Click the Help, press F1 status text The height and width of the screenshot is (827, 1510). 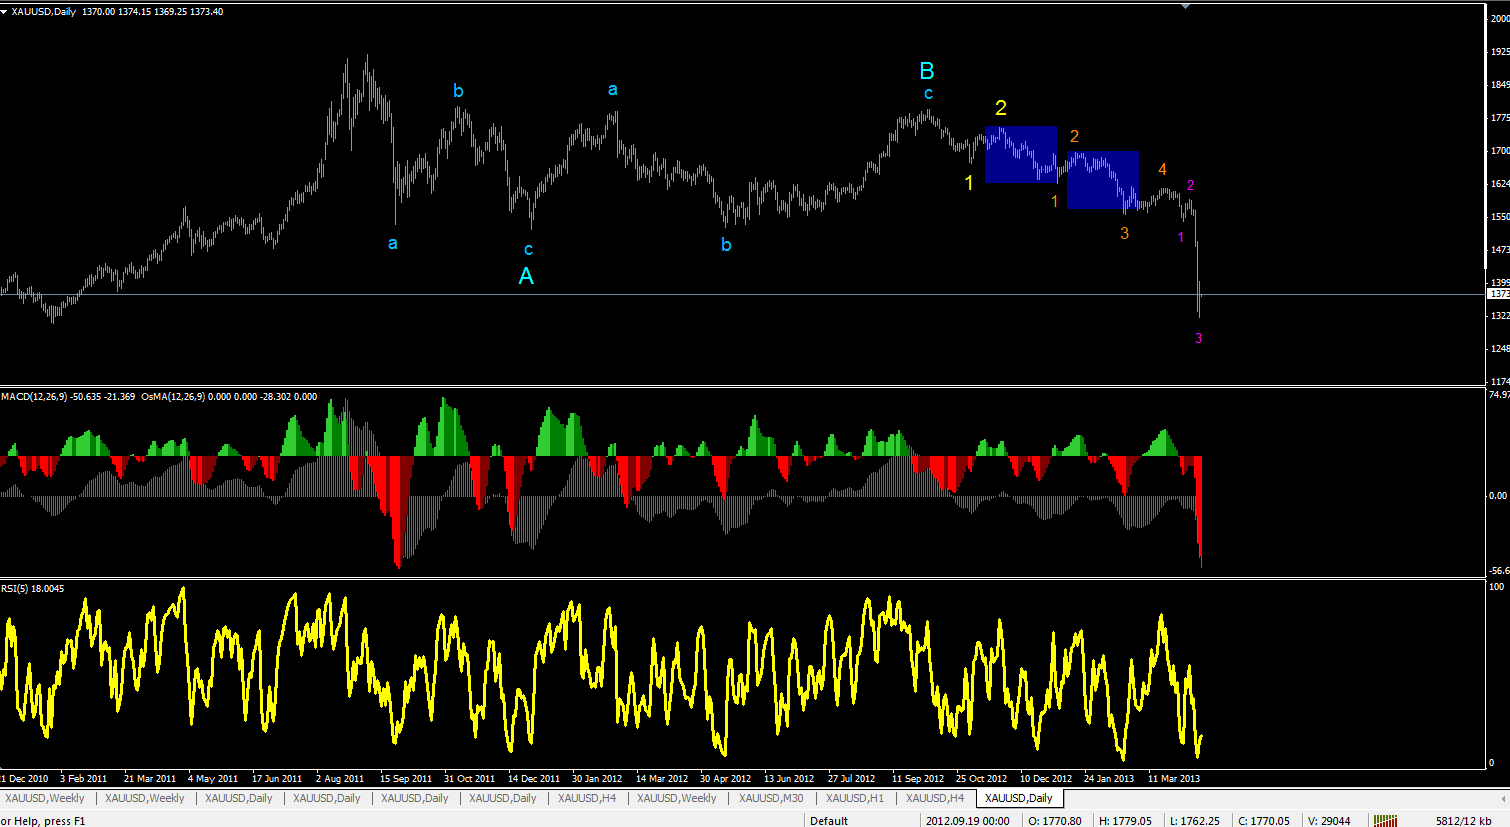43,821
